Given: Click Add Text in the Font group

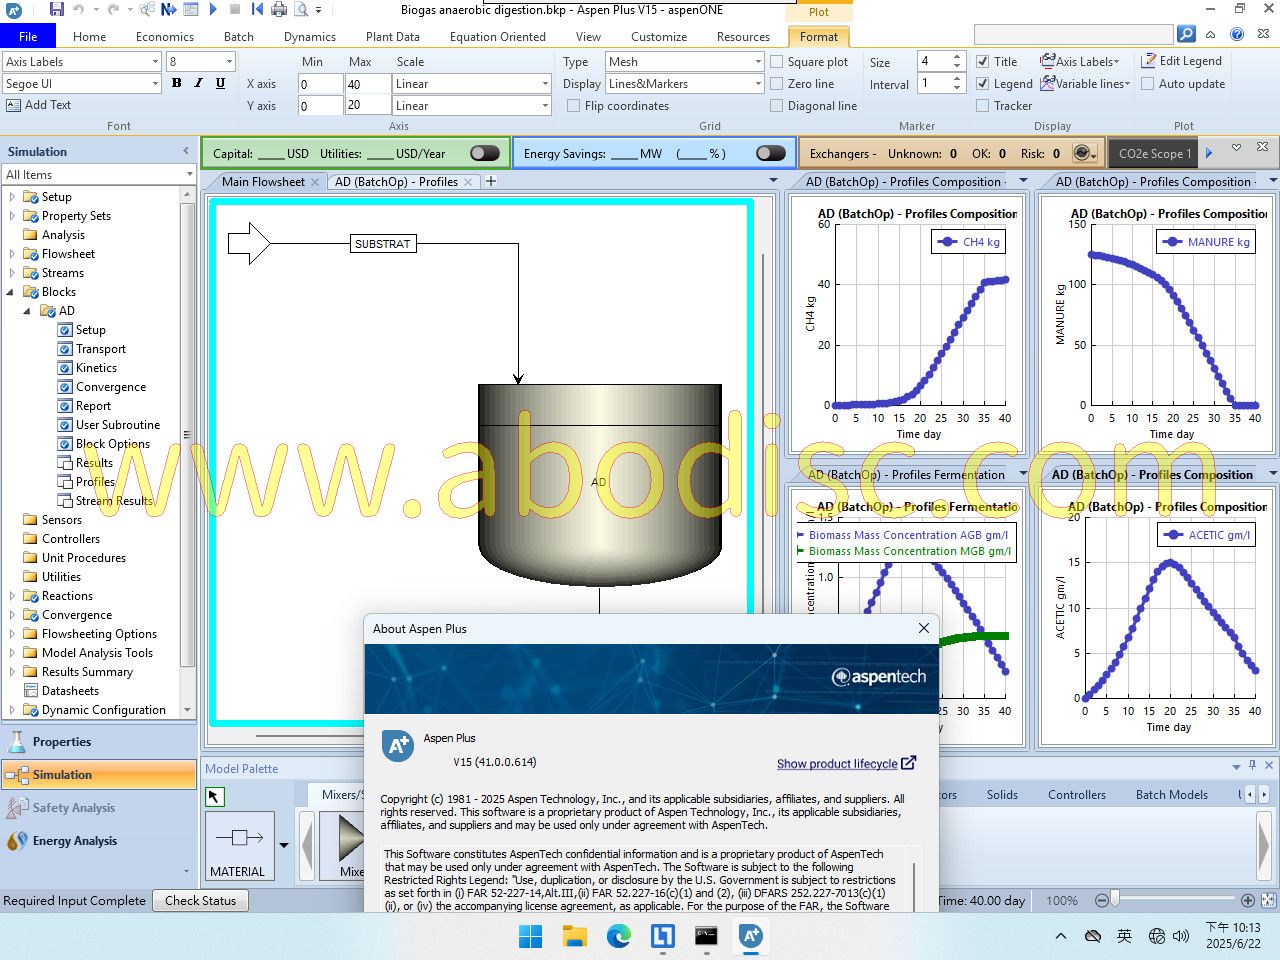Looking at the screenshot, I should coord(38,105).
